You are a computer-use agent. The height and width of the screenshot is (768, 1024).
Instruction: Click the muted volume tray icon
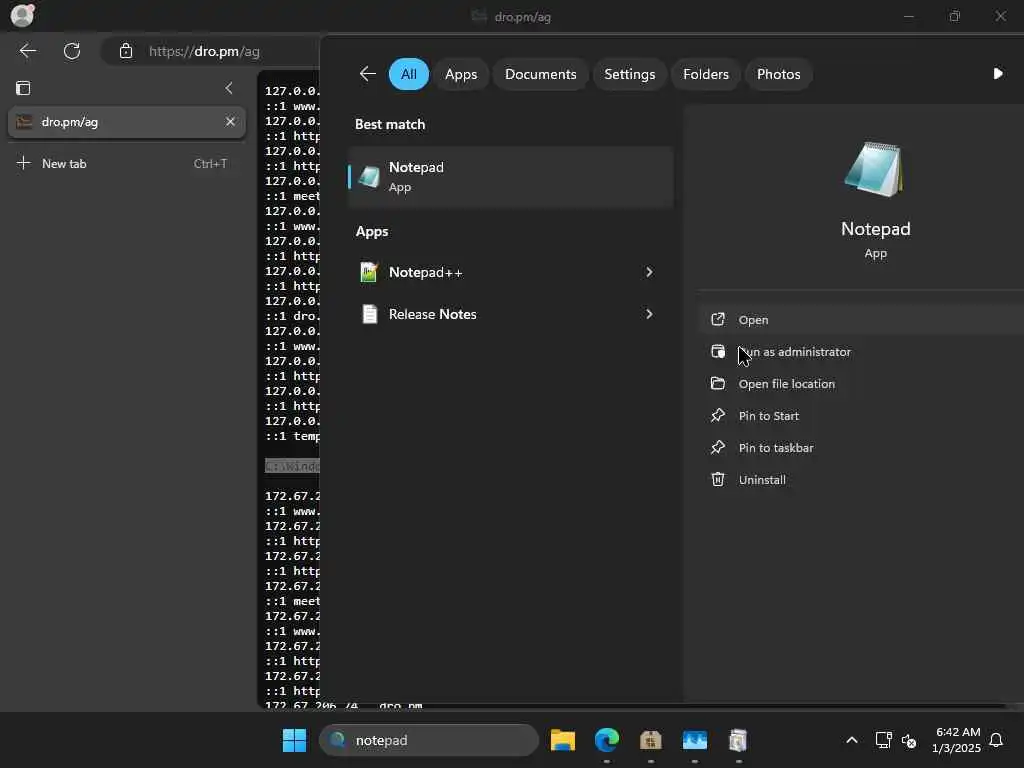pos(908,741)
